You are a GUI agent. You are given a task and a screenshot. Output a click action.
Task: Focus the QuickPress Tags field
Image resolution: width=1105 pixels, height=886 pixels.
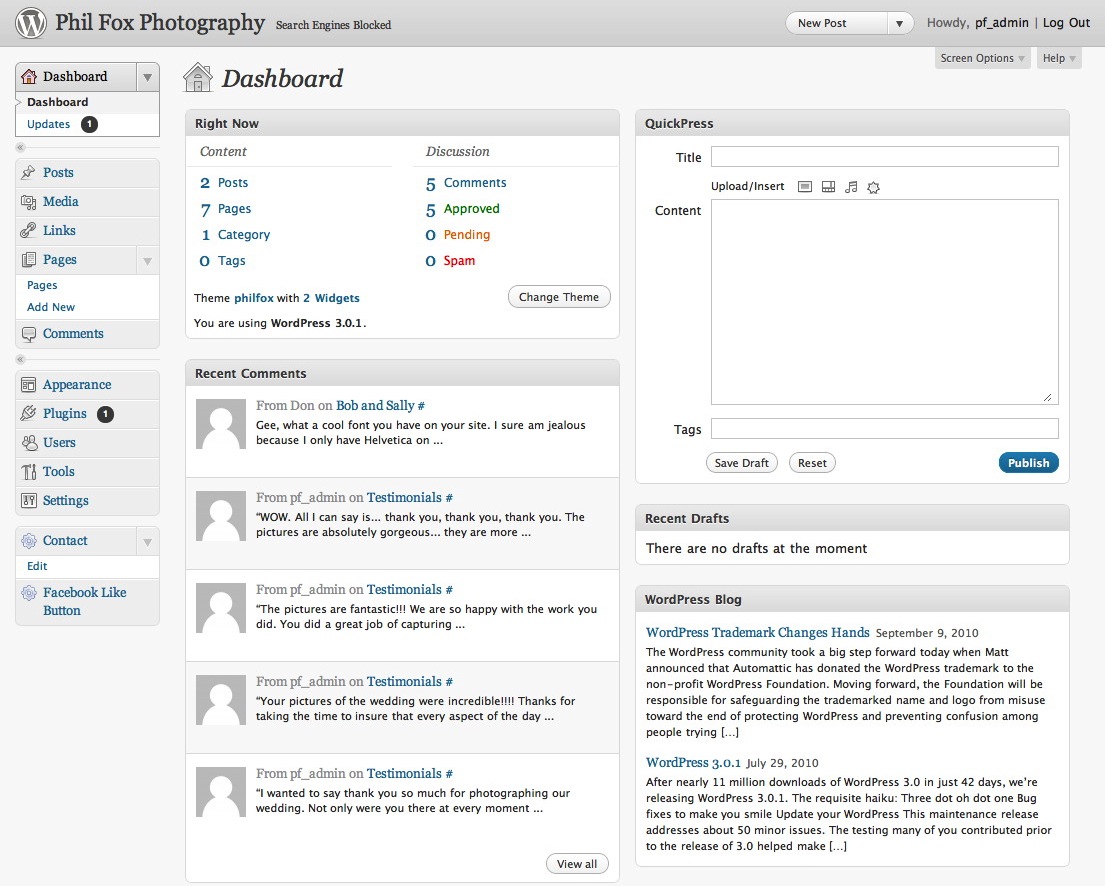884,429
